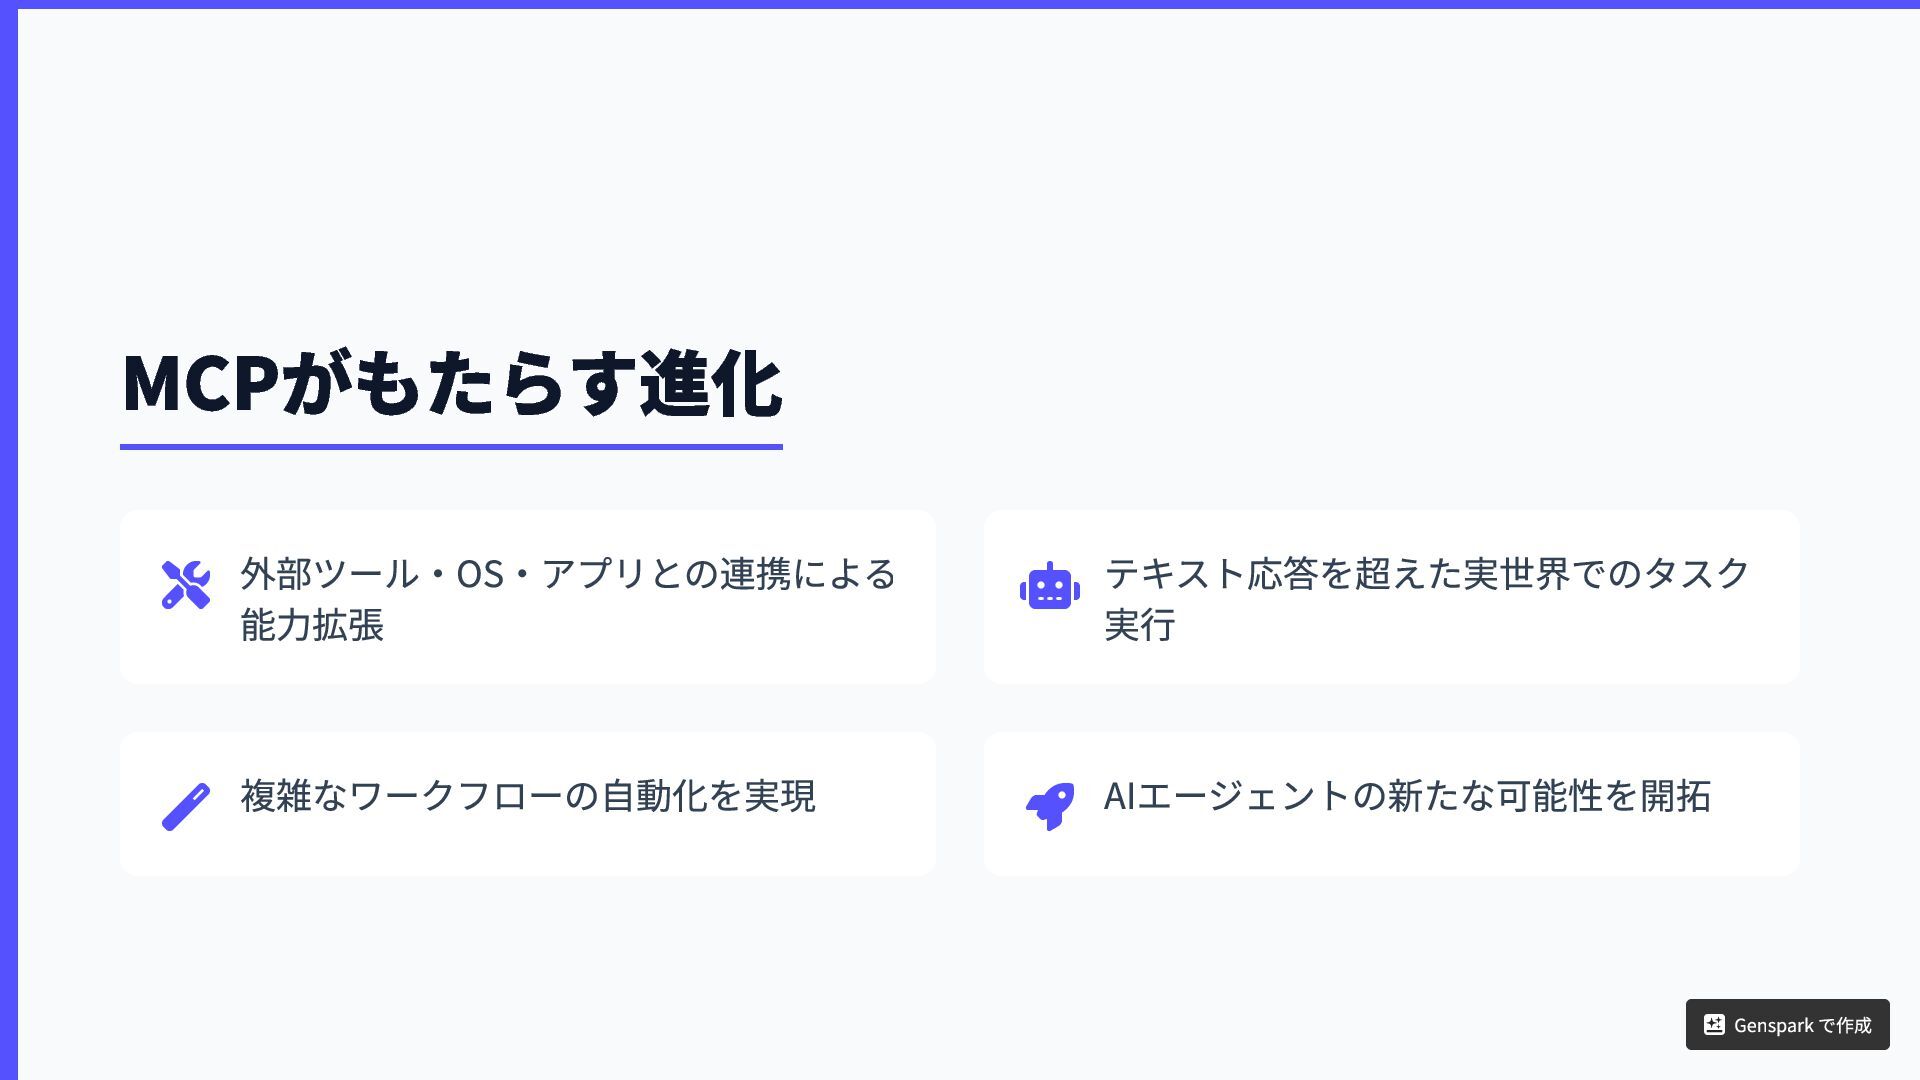Click the robot face icon
Screen dimensions: 1920x1080
point(1049,587)
